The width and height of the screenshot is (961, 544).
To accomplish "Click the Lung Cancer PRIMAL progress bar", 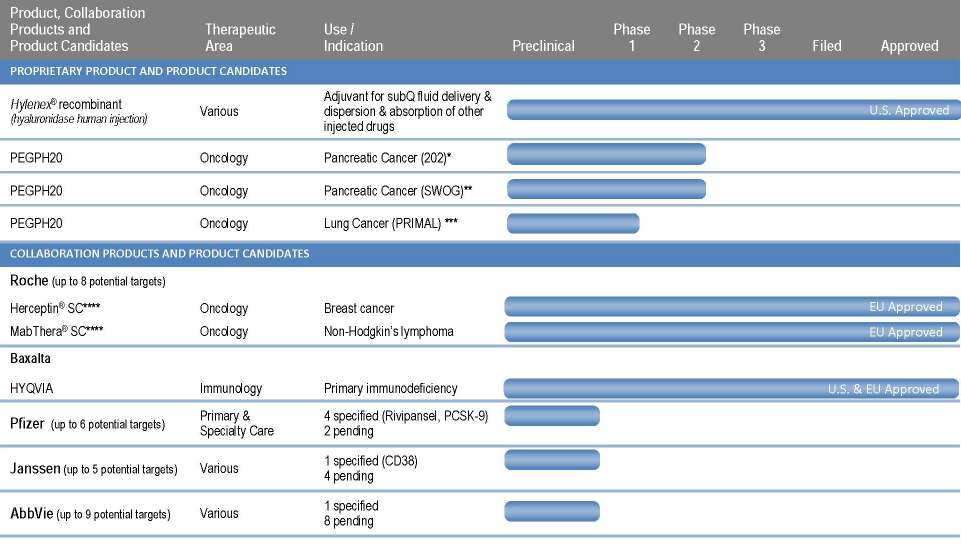I will (x=573, y=223).
